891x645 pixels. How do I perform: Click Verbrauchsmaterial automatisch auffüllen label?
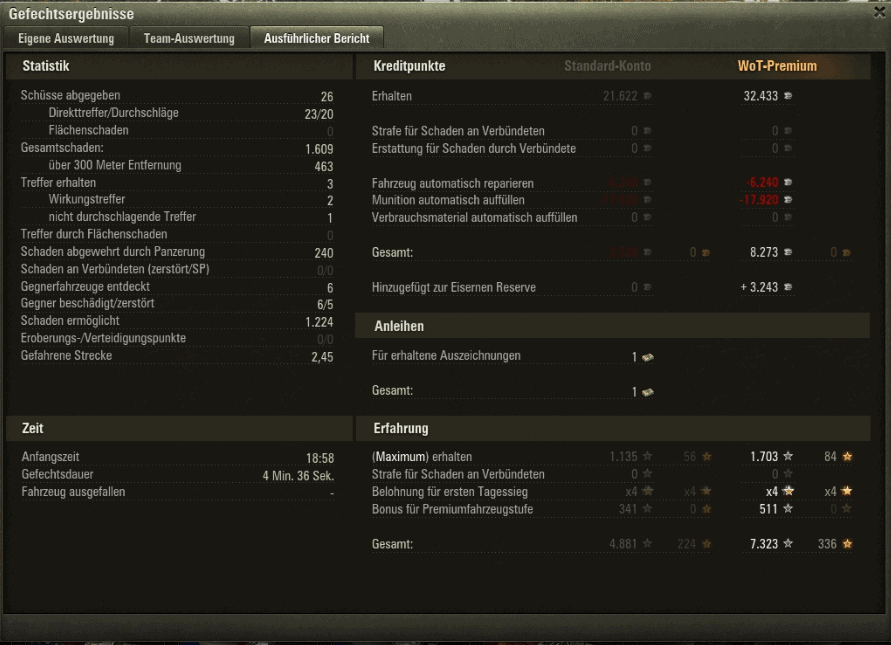[474, 218]
